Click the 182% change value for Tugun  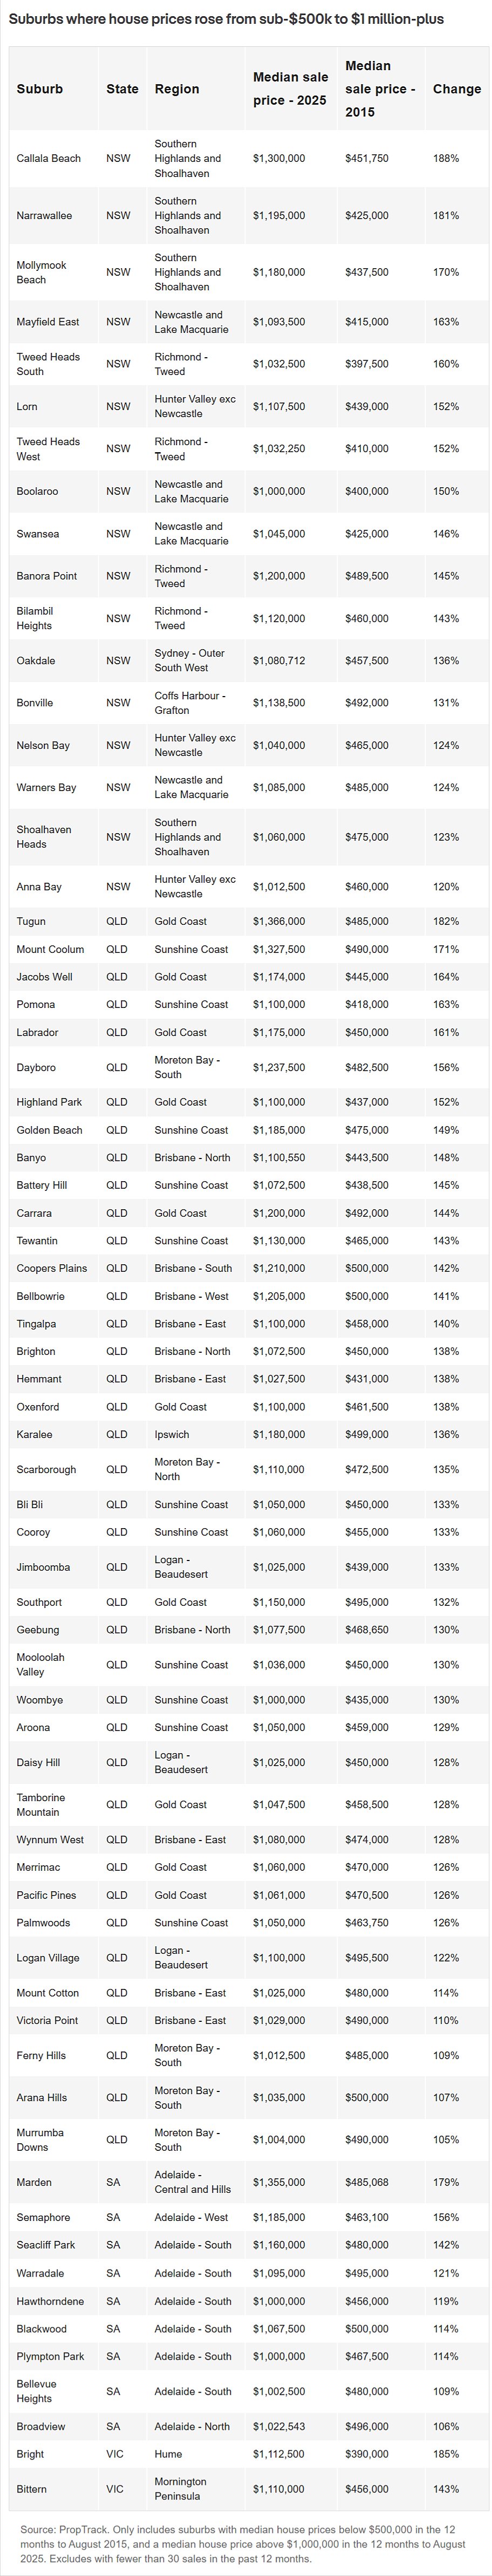pos(446,921)
